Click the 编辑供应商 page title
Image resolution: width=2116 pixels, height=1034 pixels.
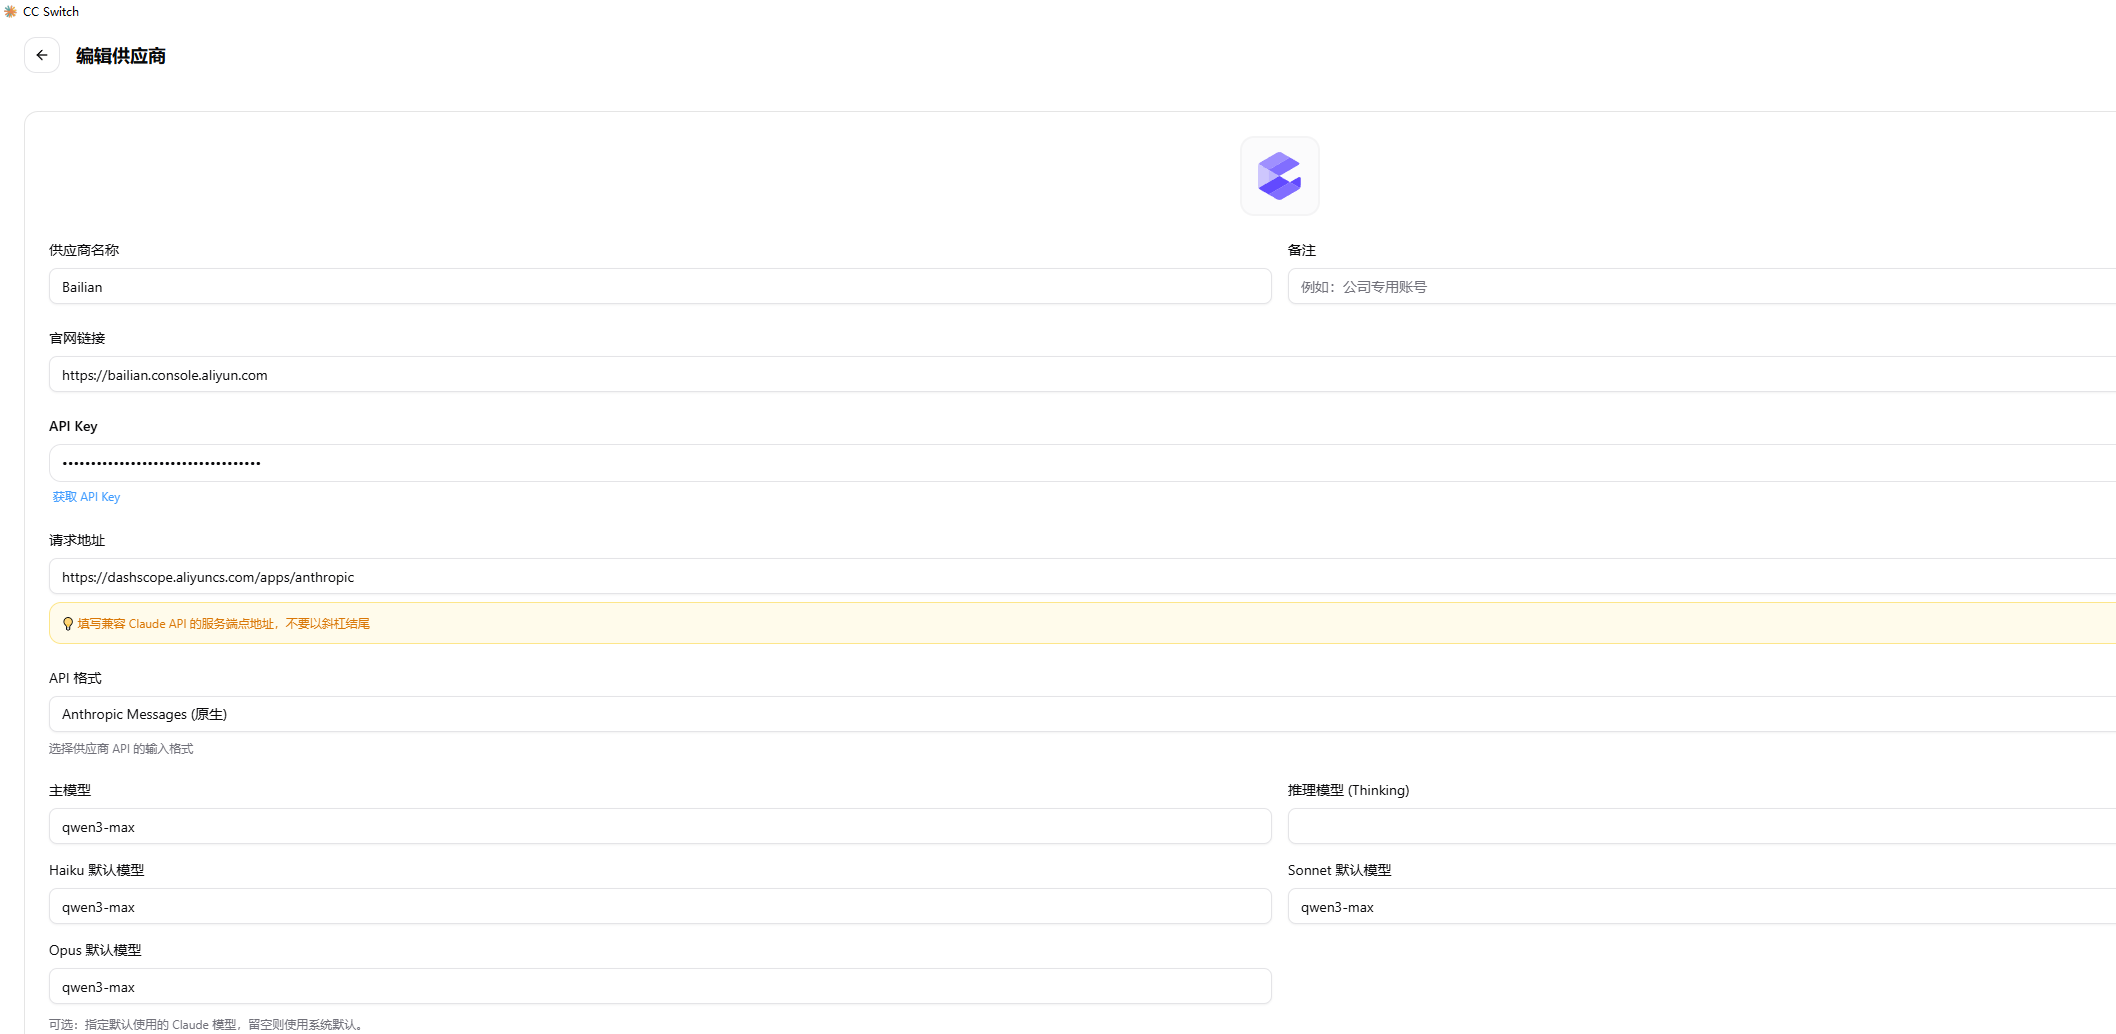pos(121,56)
